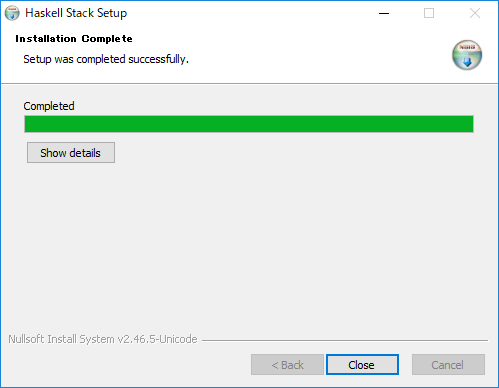Viewport: 499px width, 388px height.
Task: Select the Completed status label
Action: [49, 106]
